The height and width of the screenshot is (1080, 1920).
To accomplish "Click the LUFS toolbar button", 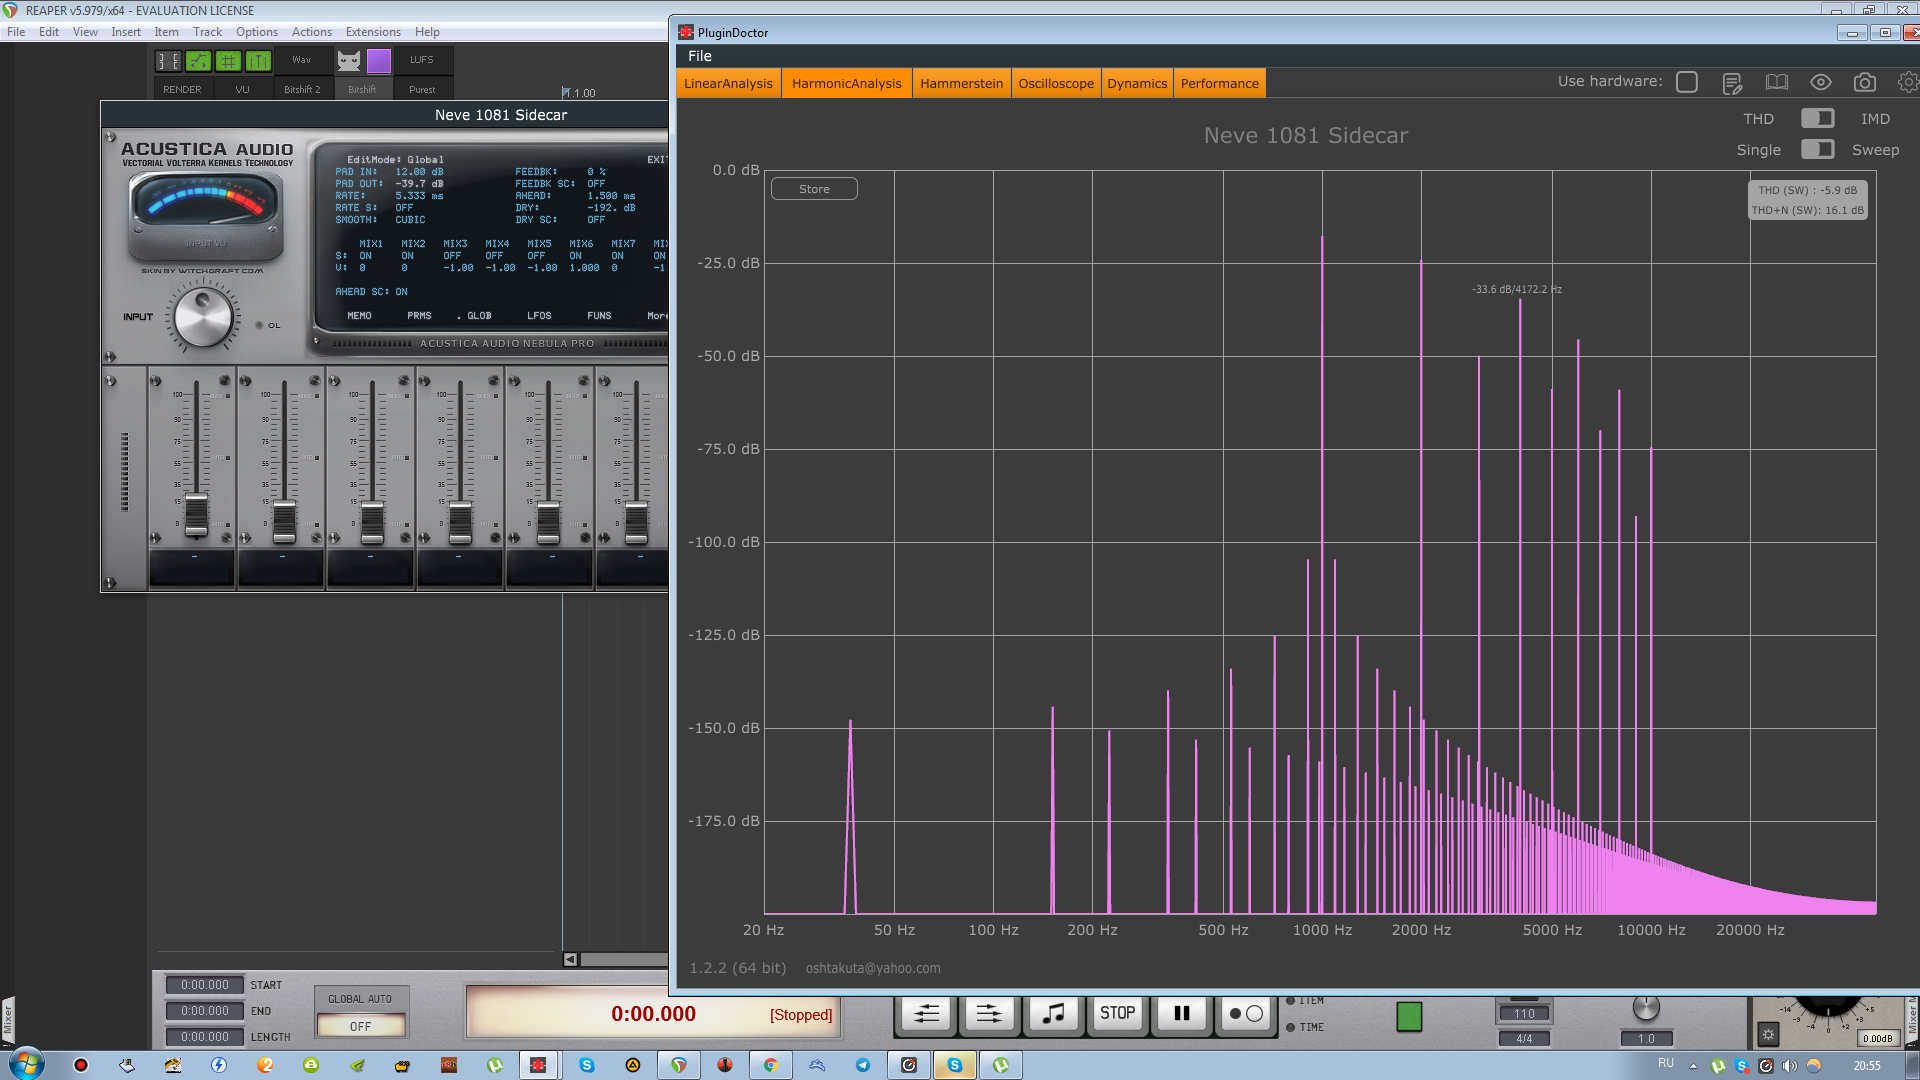I will [x=421, y=60].
